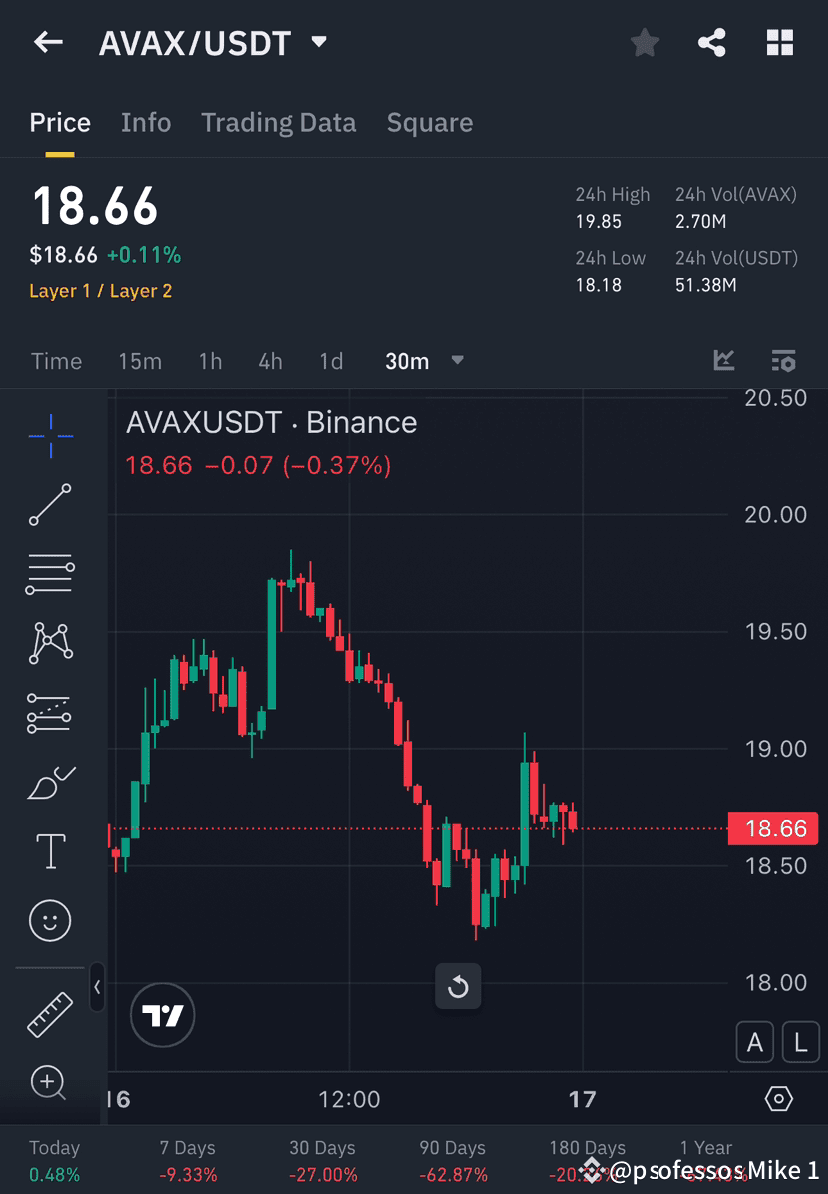Screen dimensions: 828x1194
Task: Click the chart refresh button
Action: point(458,986)
